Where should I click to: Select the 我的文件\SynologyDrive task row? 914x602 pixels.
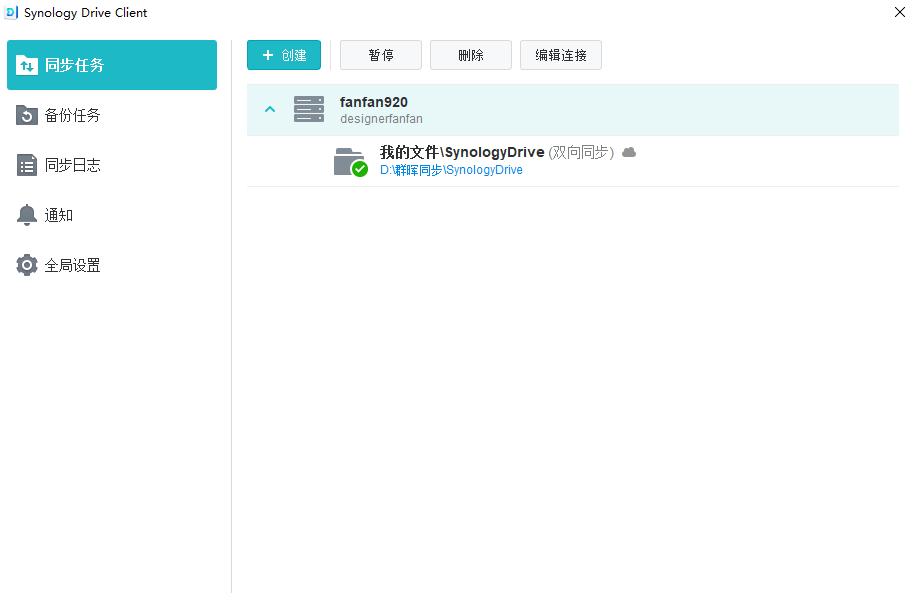tap(460, 152)
